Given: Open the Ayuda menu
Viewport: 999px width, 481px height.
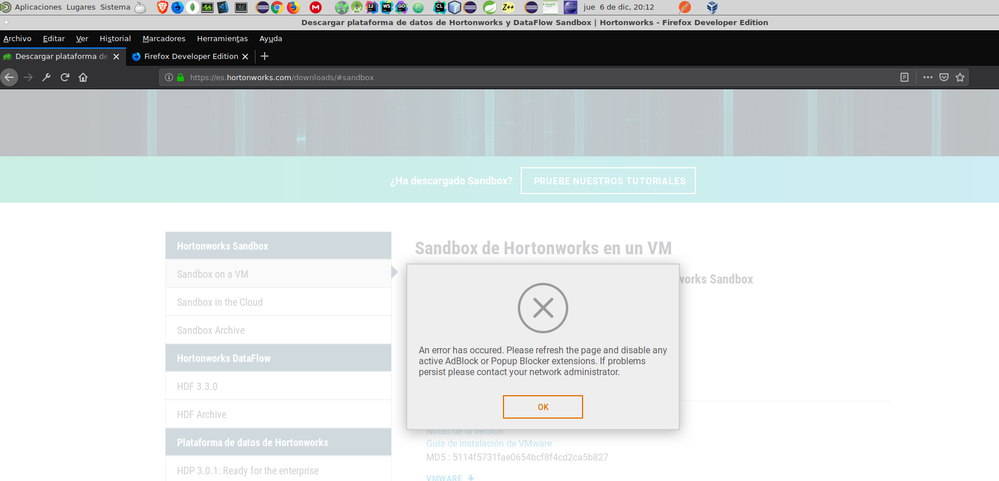Looking at the screenshot, I should 271,38.
